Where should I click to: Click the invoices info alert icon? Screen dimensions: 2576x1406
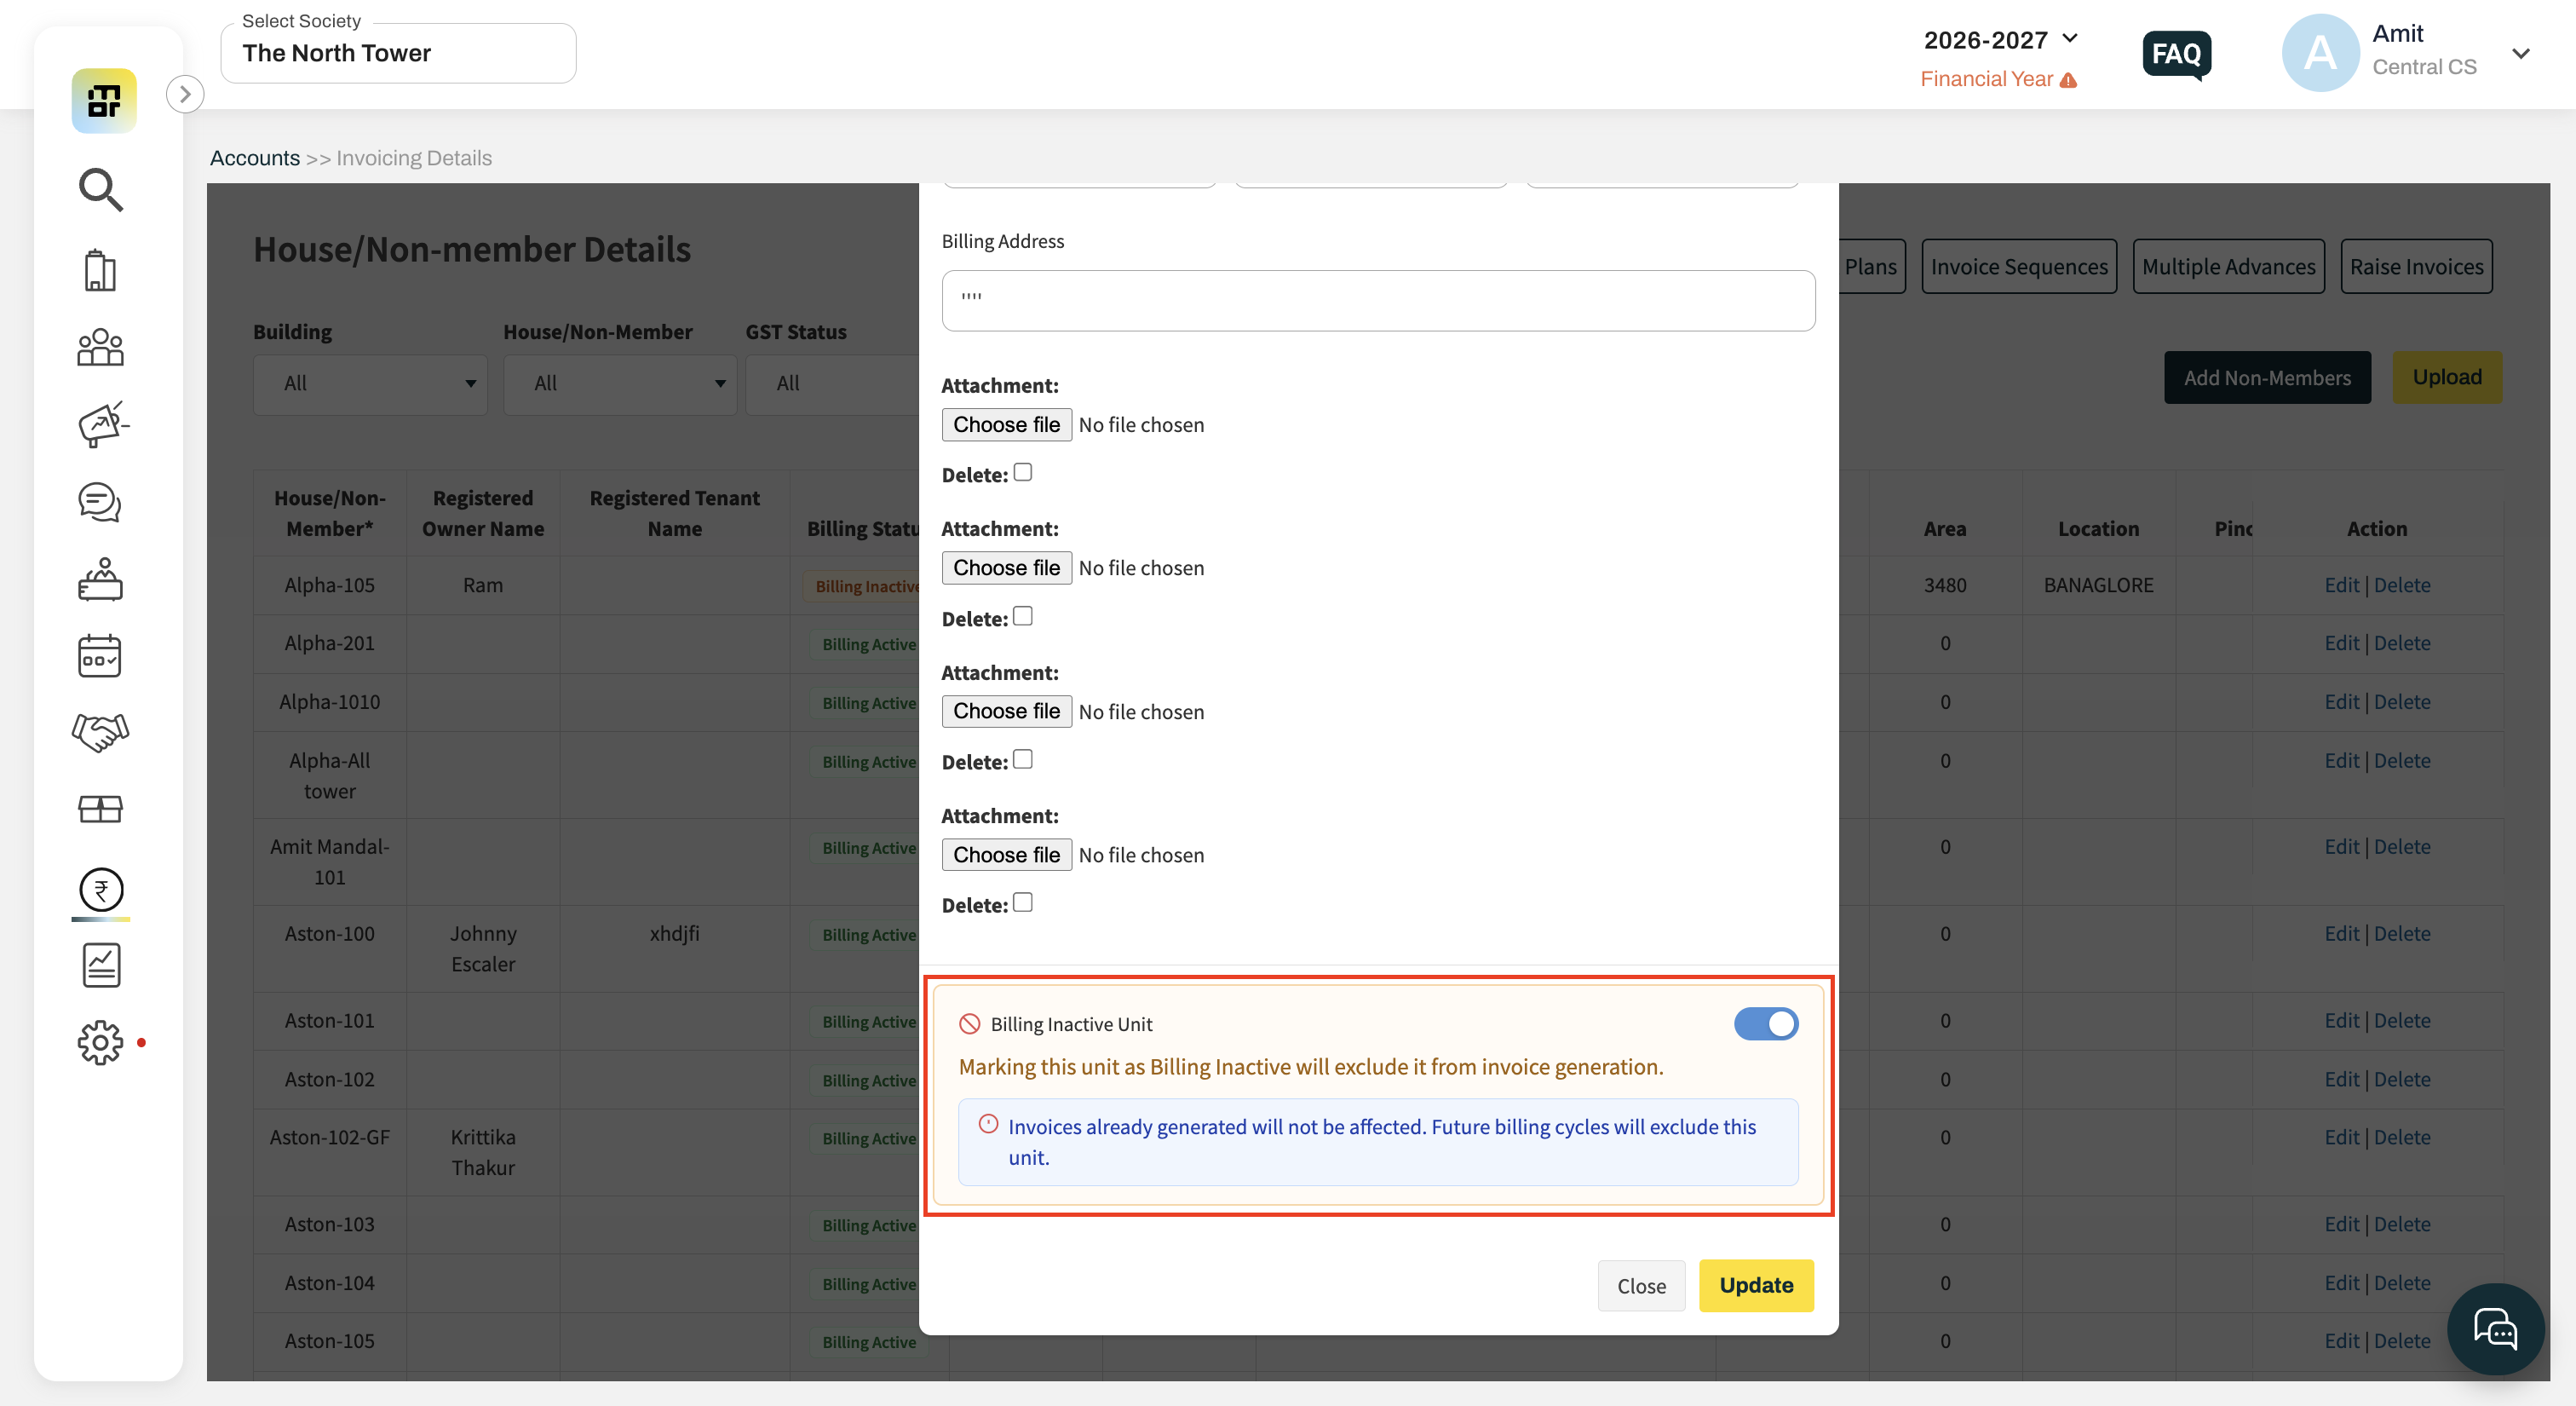coord(988,1124)
